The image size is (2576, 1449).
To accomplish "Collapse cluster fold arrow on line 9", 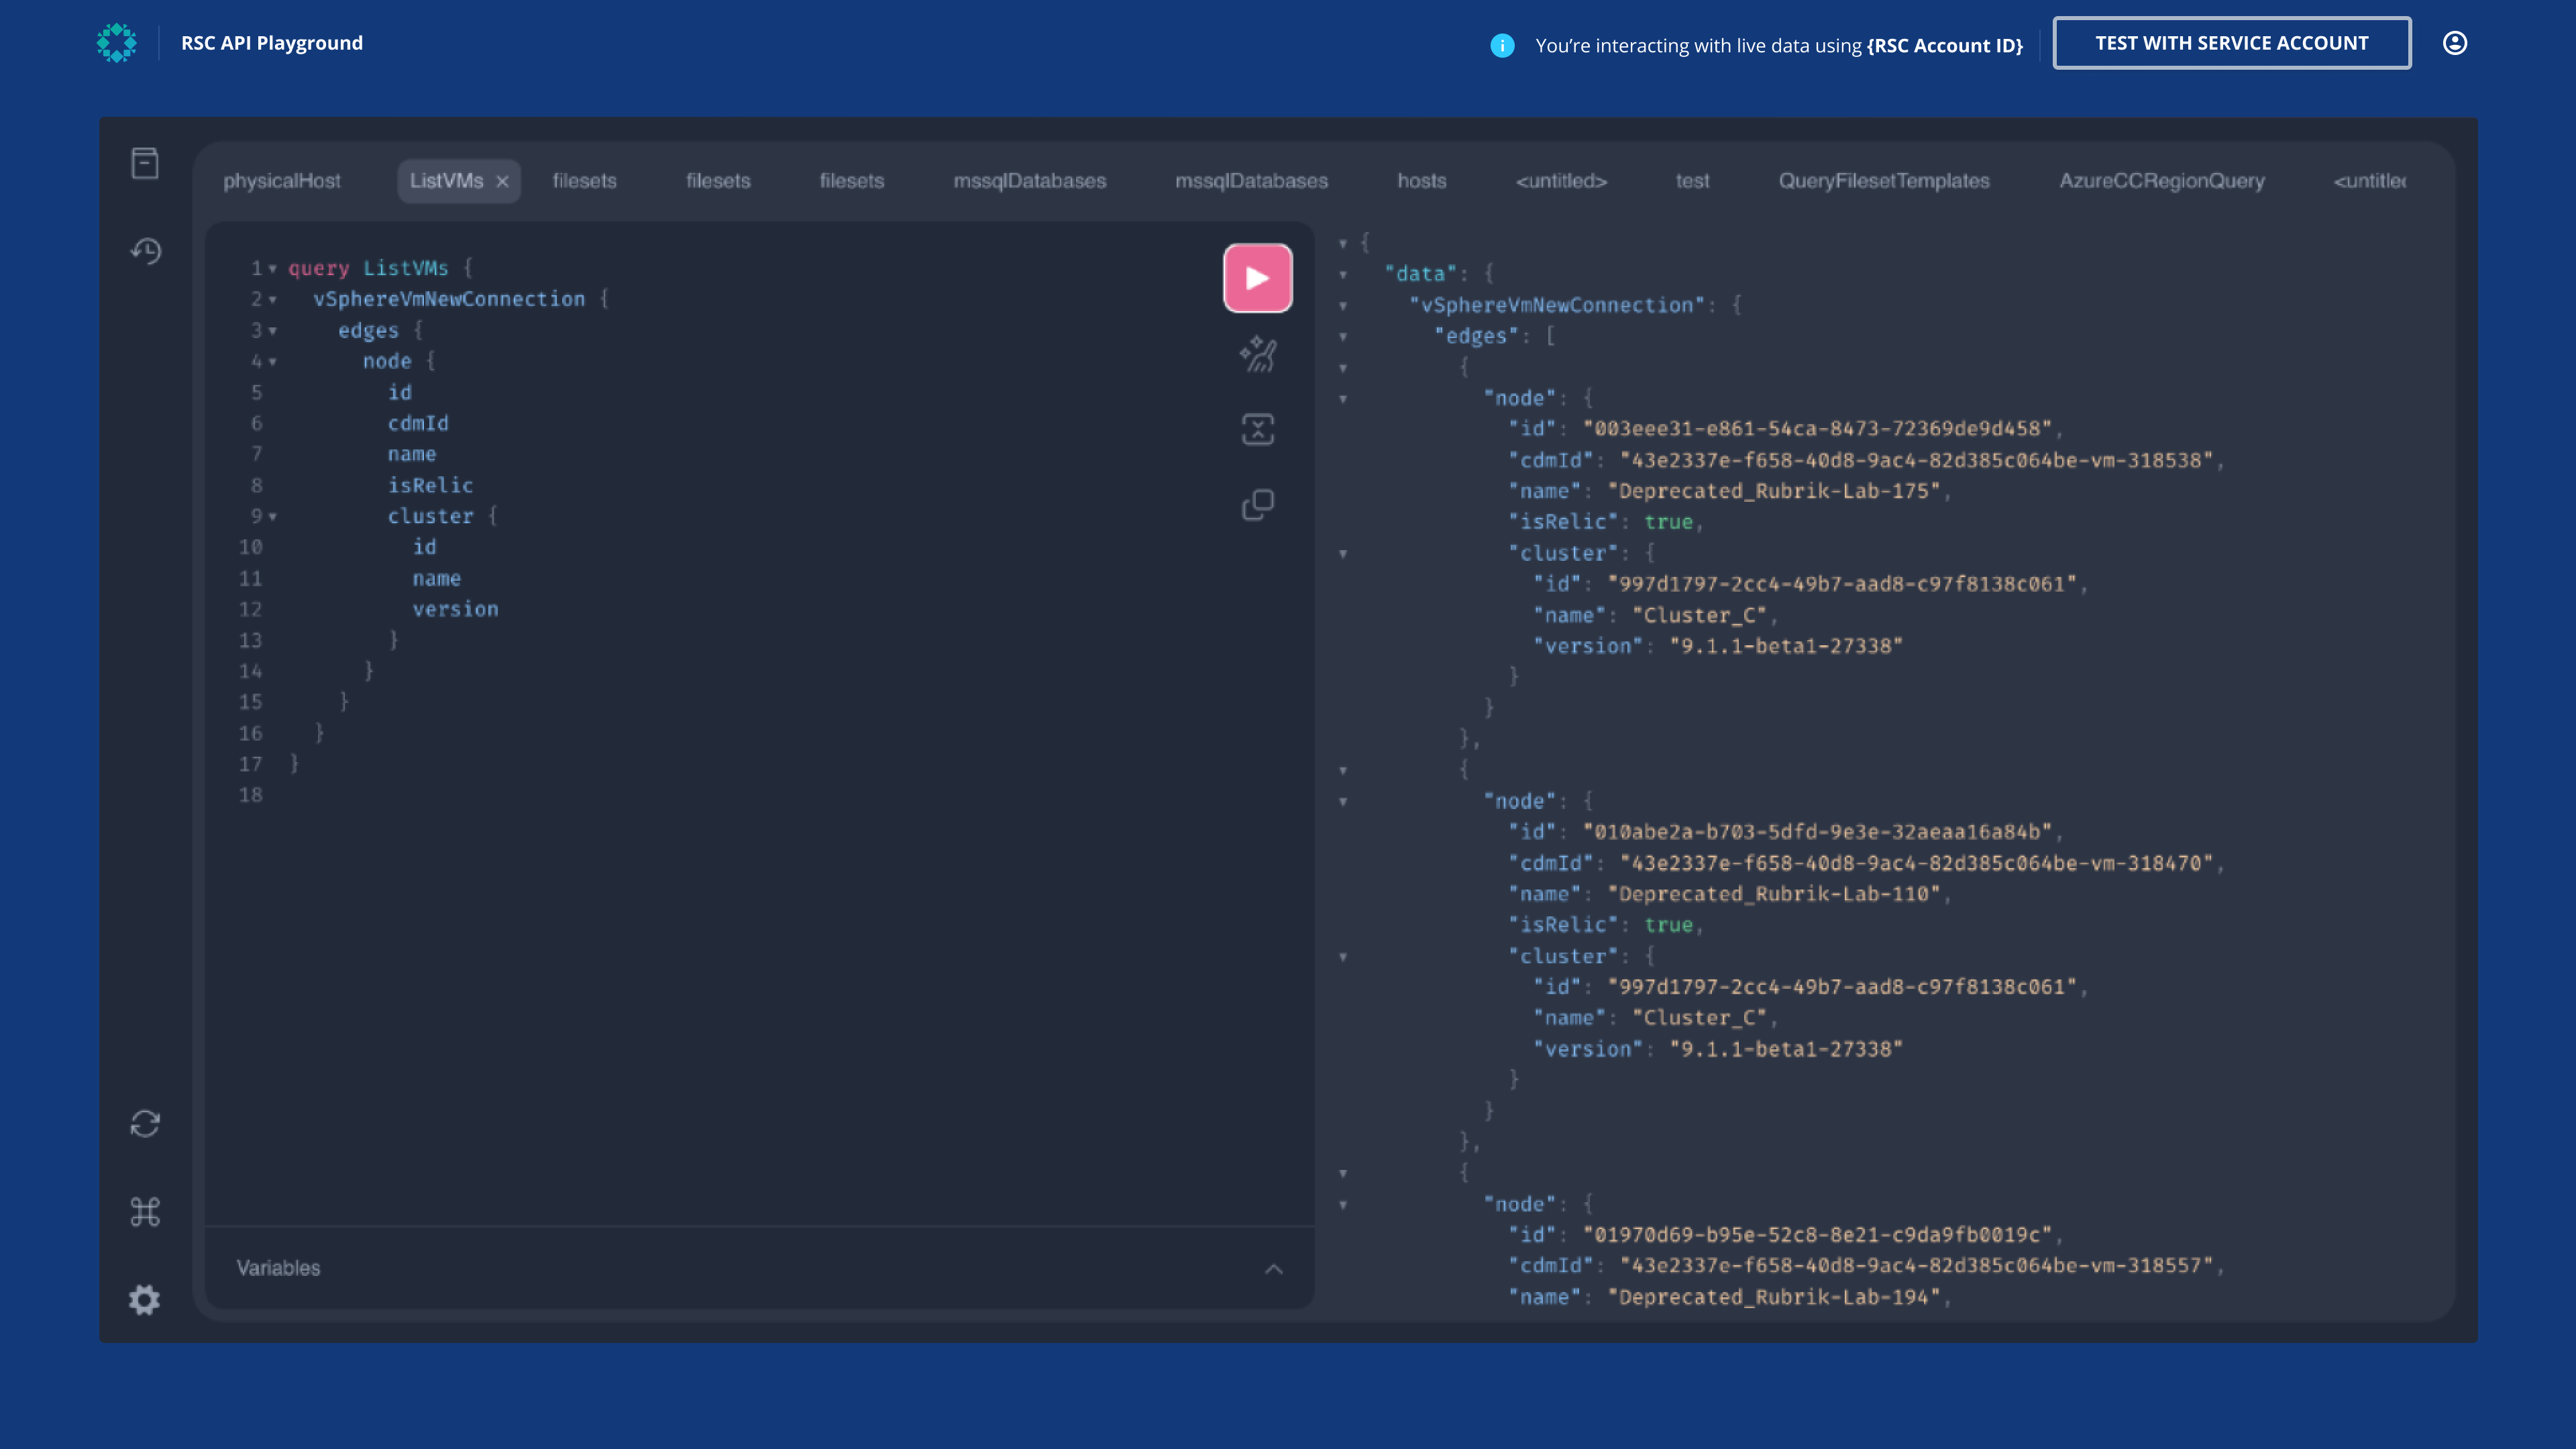I will (x=272, y=516).
